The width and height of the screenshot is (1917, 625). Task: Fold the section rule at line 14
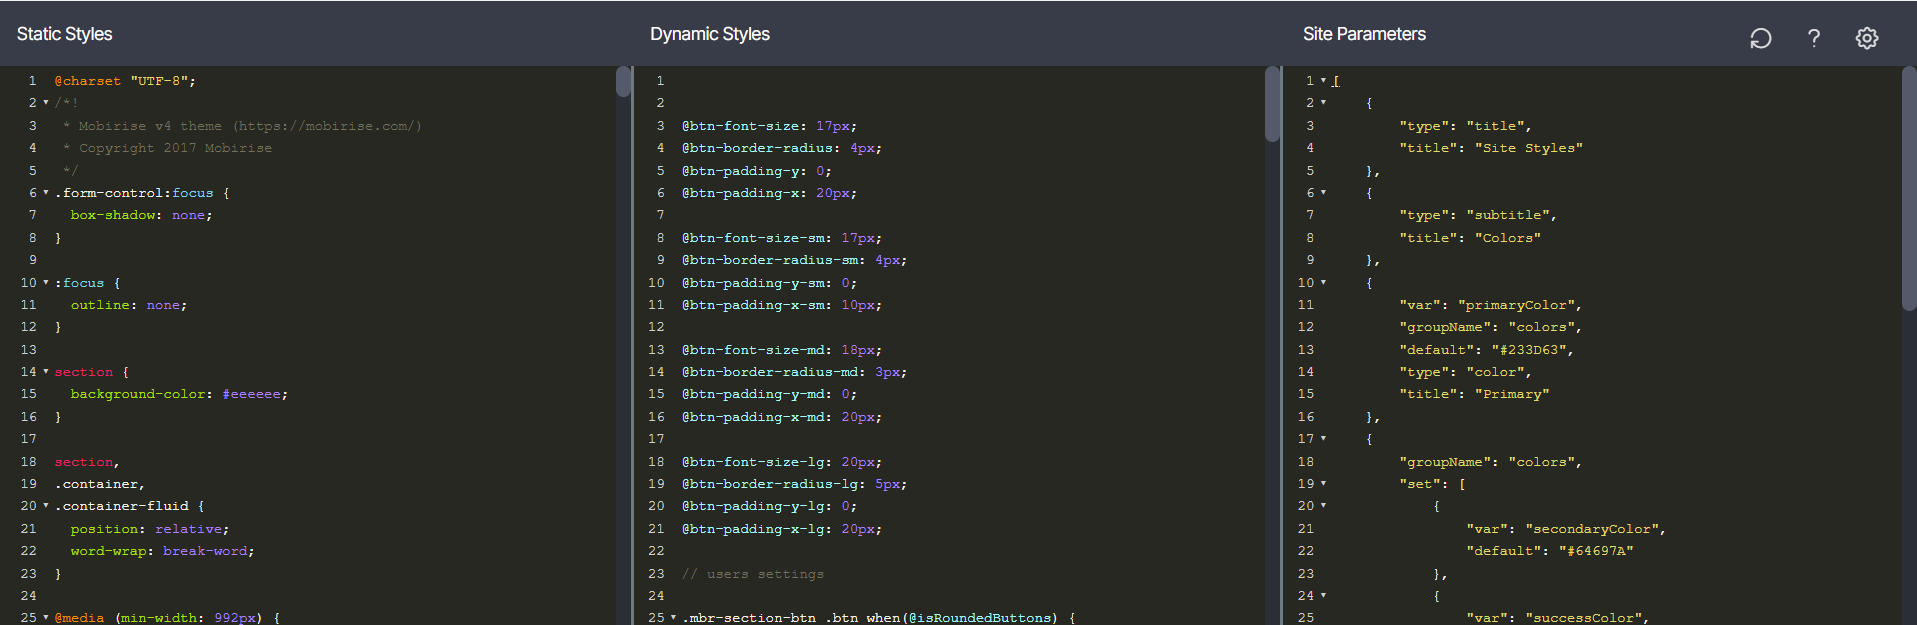[46, 372]
